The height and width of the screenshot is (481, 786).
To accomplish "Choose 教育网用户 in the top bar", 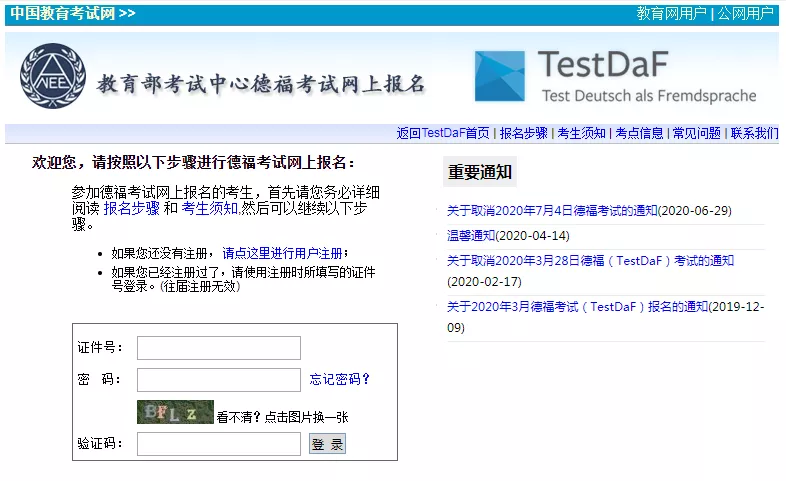I will pyautogui.click(x=671, y=14).
